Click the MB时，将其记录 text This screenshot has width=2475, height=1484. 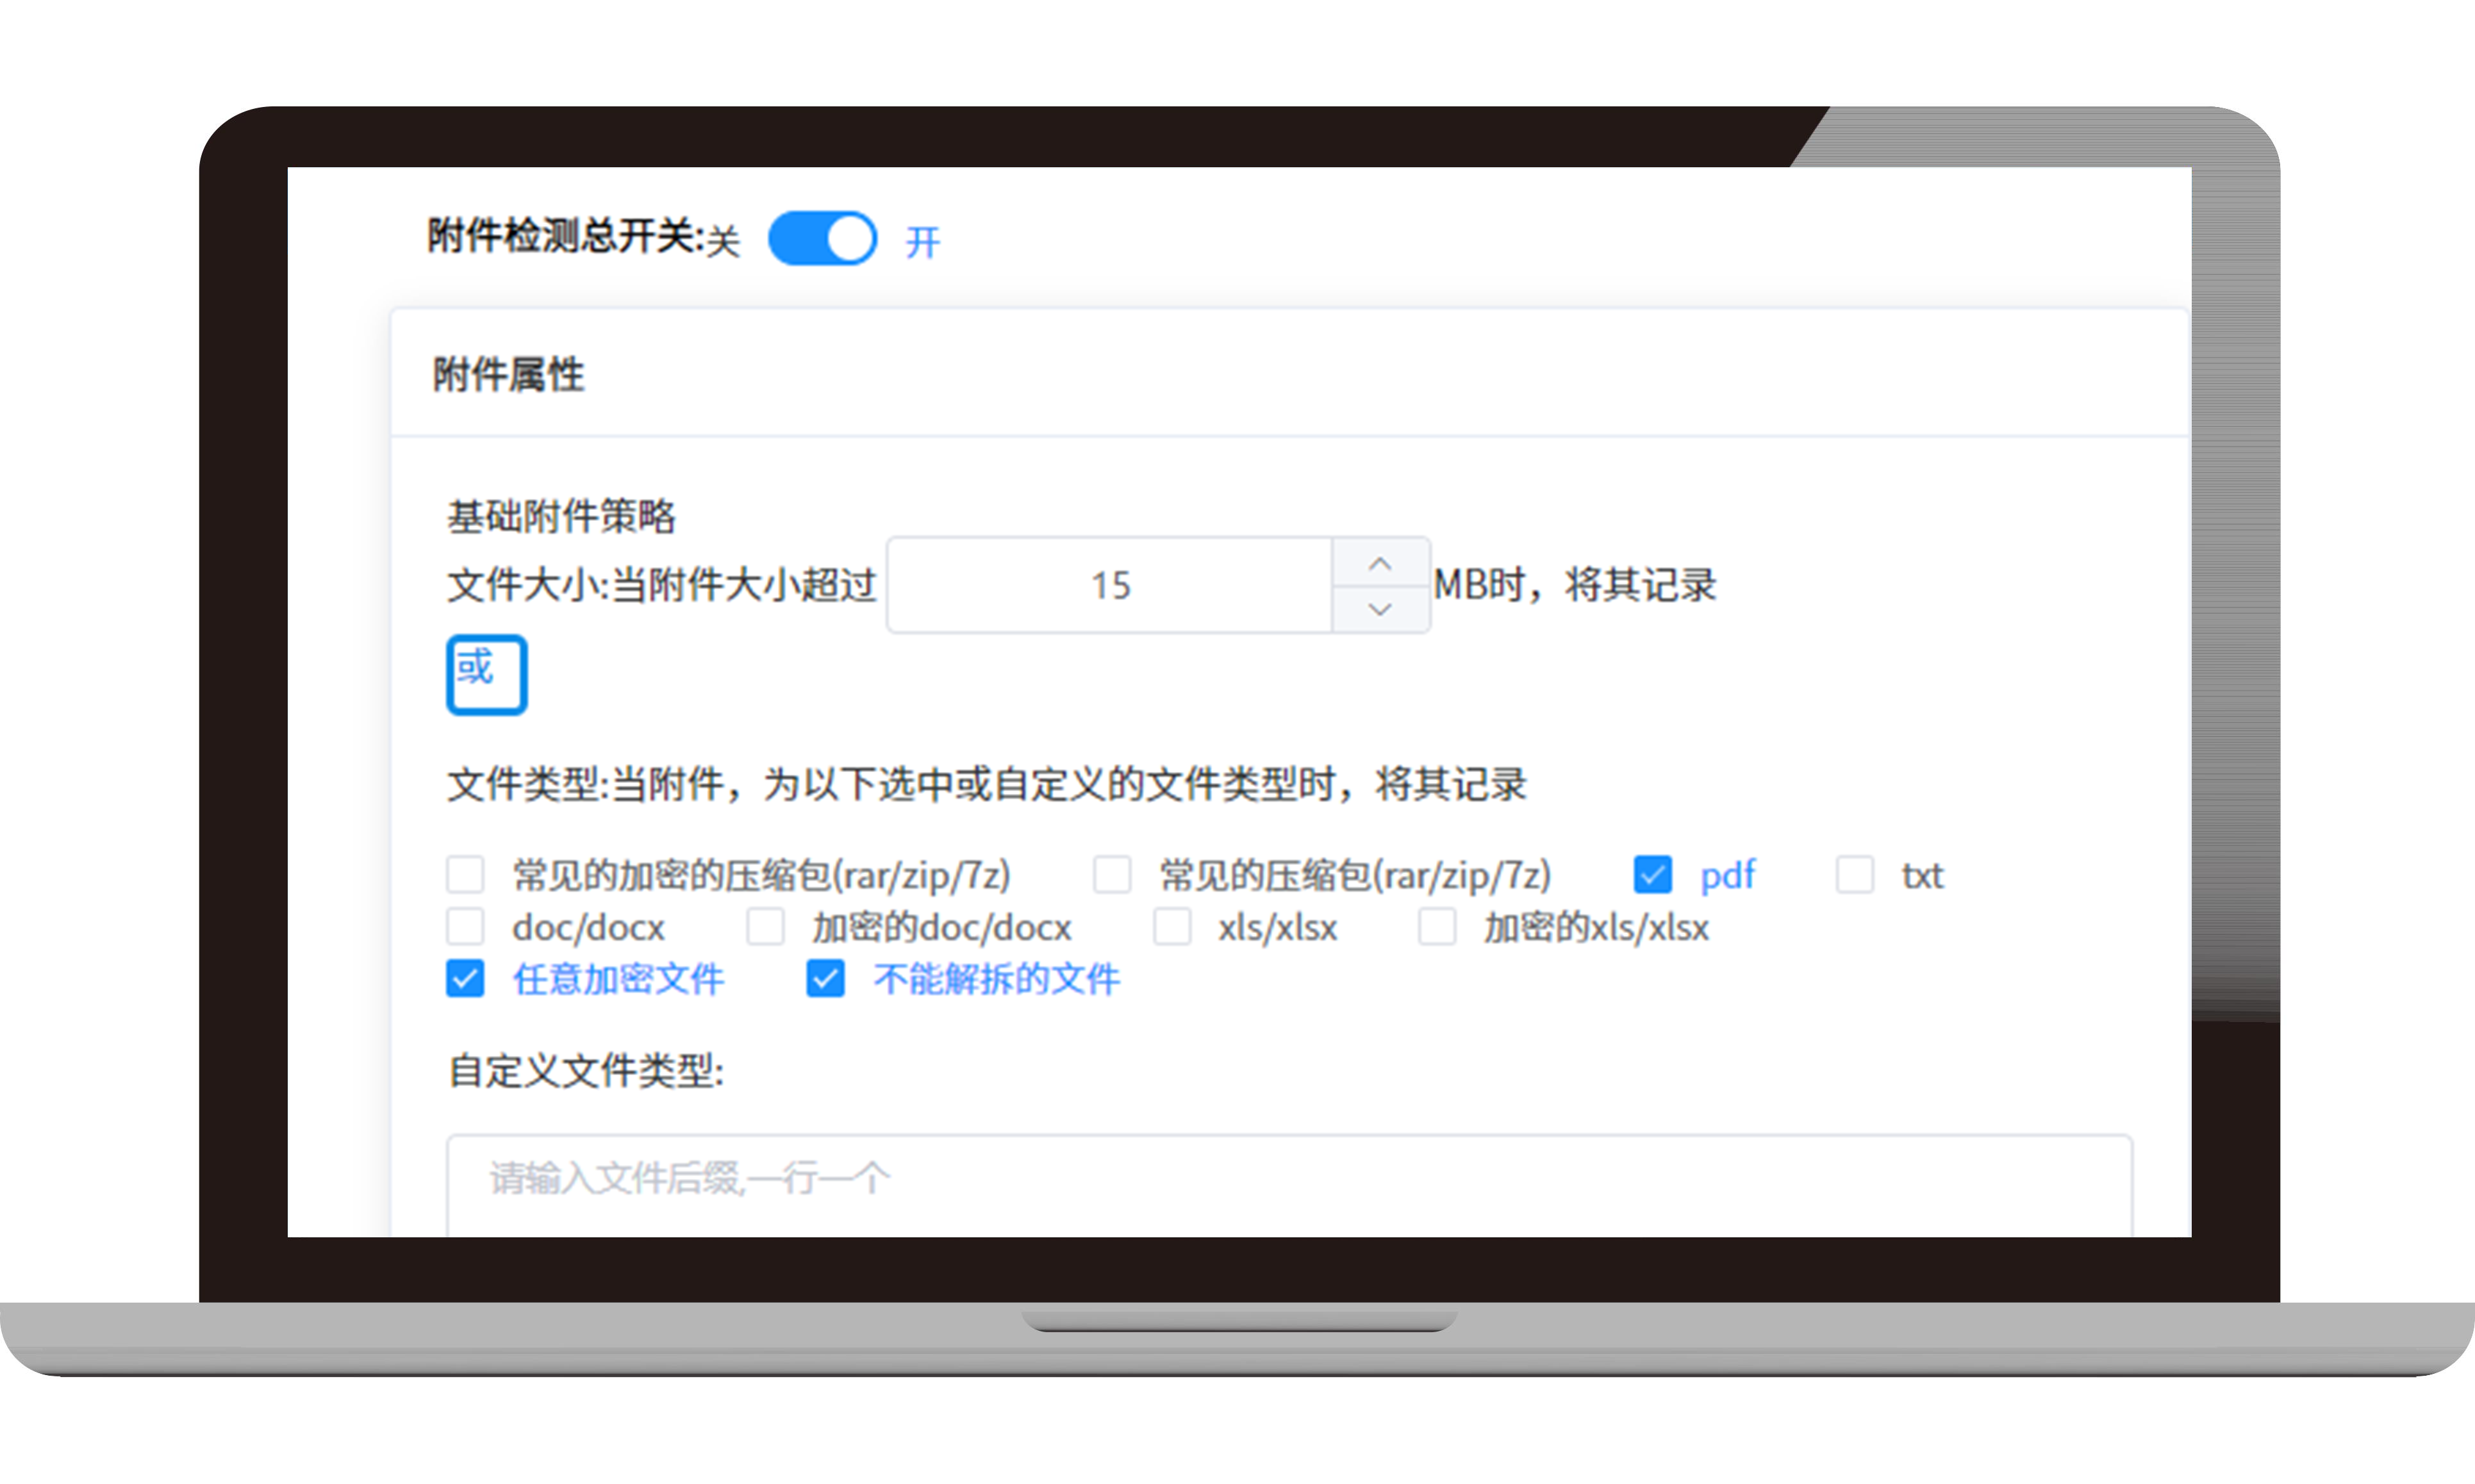click(x=1575, y=585)
